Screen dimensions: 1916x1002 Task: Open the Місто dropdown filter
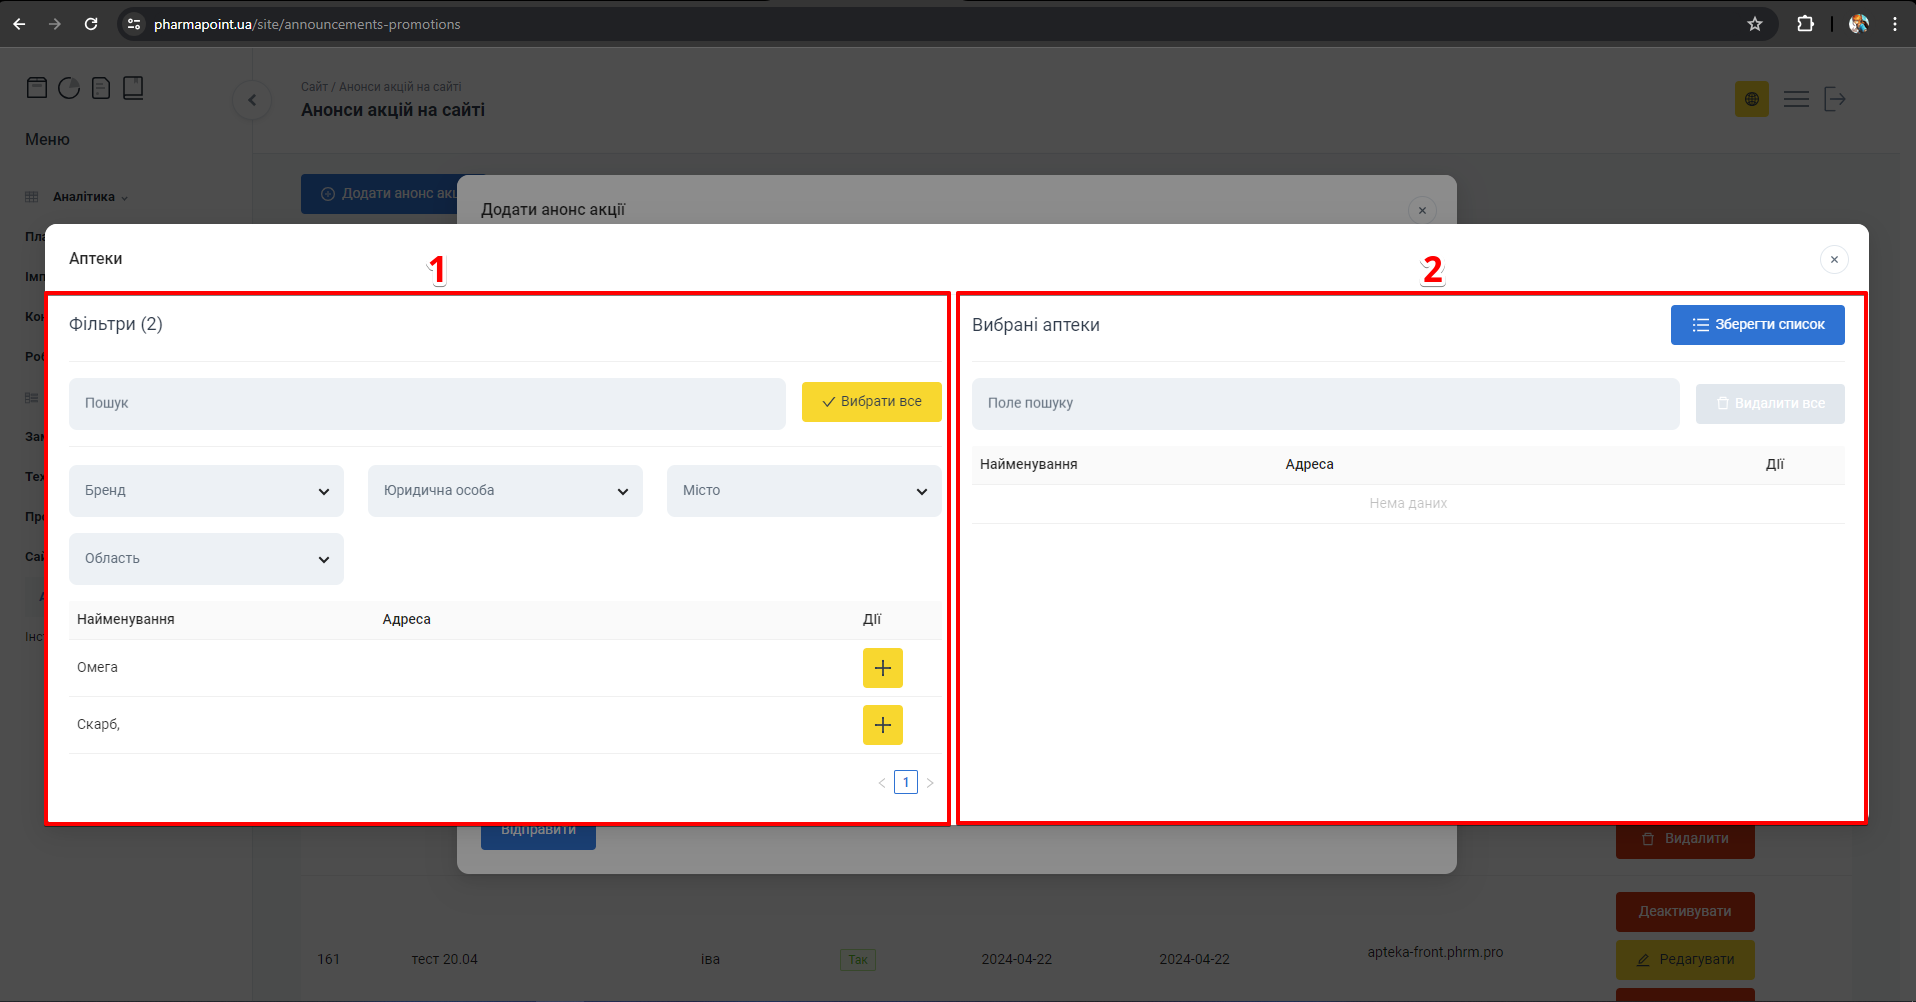pos(804,491)
